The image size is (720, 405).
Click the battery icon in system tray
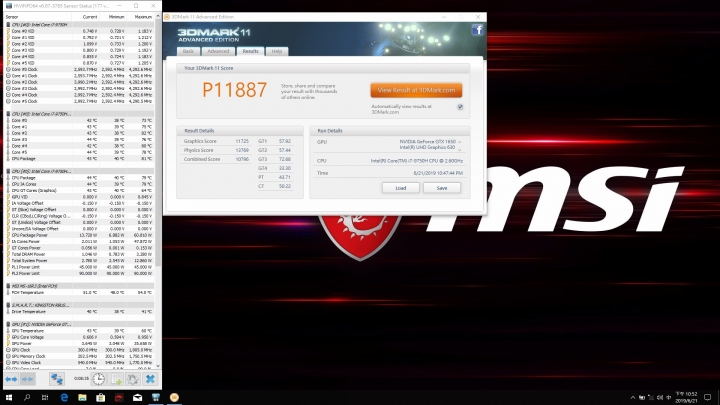(x=641, y=398)
